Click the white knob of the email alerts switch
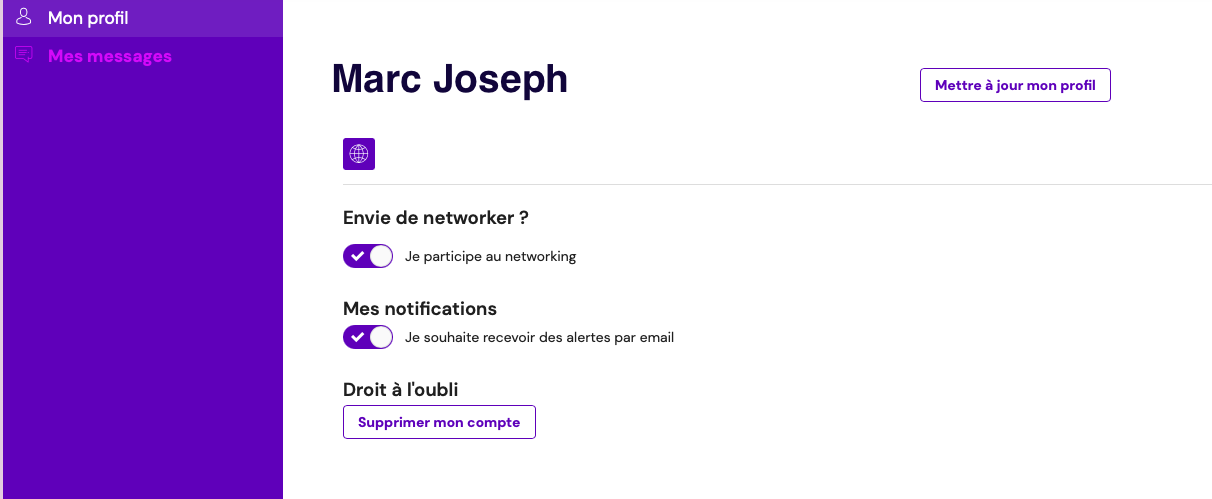Screen dimensions: 1212x499 click(x=380, y=337)
